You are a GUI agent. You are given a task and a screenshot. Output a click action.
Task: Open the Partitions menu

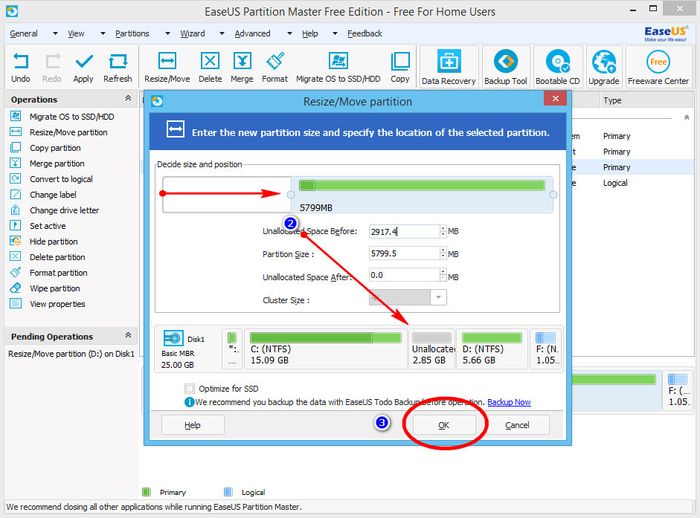[132, 33]
